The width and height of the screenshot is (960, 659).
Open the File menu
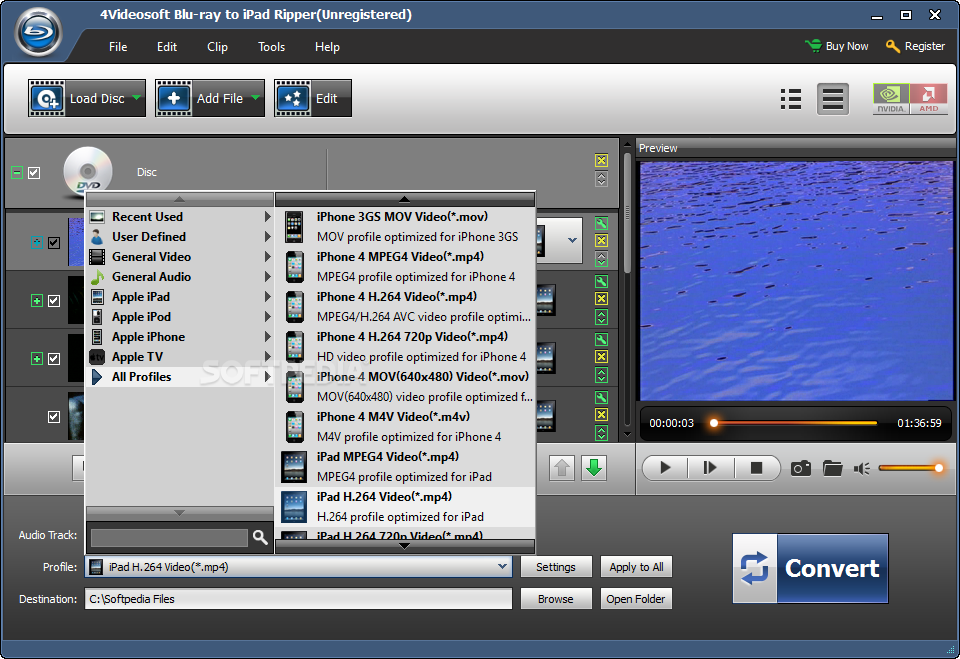coord(118,47)
